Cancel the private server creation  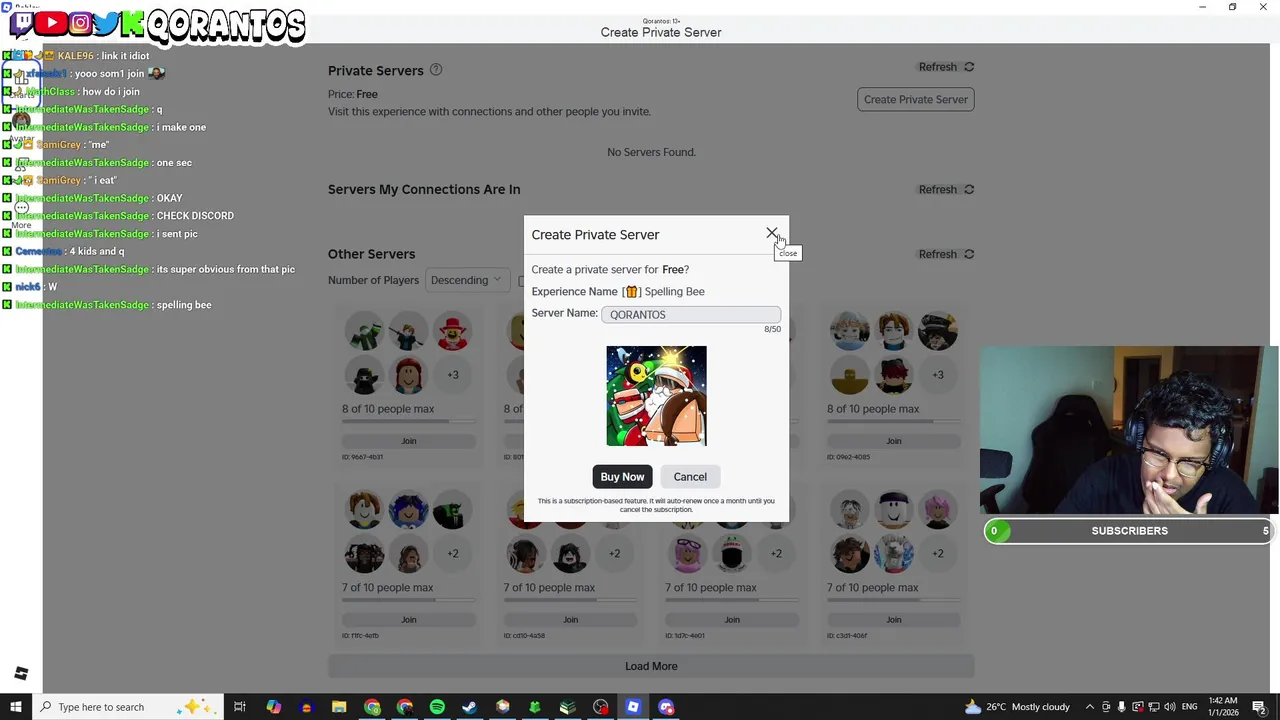point(690,477)
